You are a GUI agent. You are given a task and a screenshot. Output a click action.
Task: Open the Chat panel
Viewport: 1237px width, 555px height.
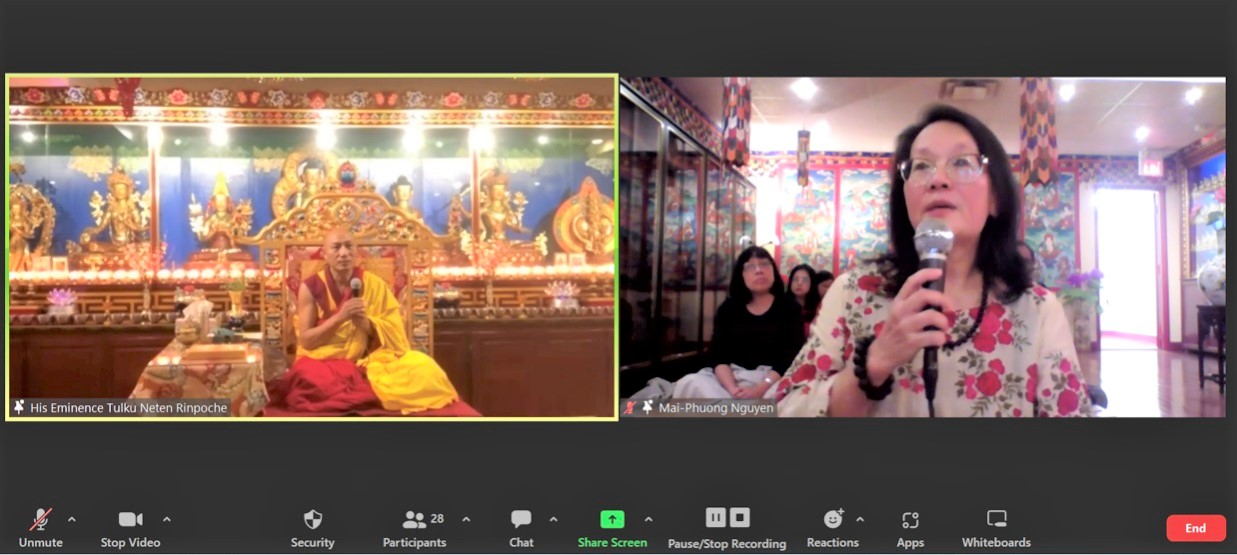[x=521, y=520]
